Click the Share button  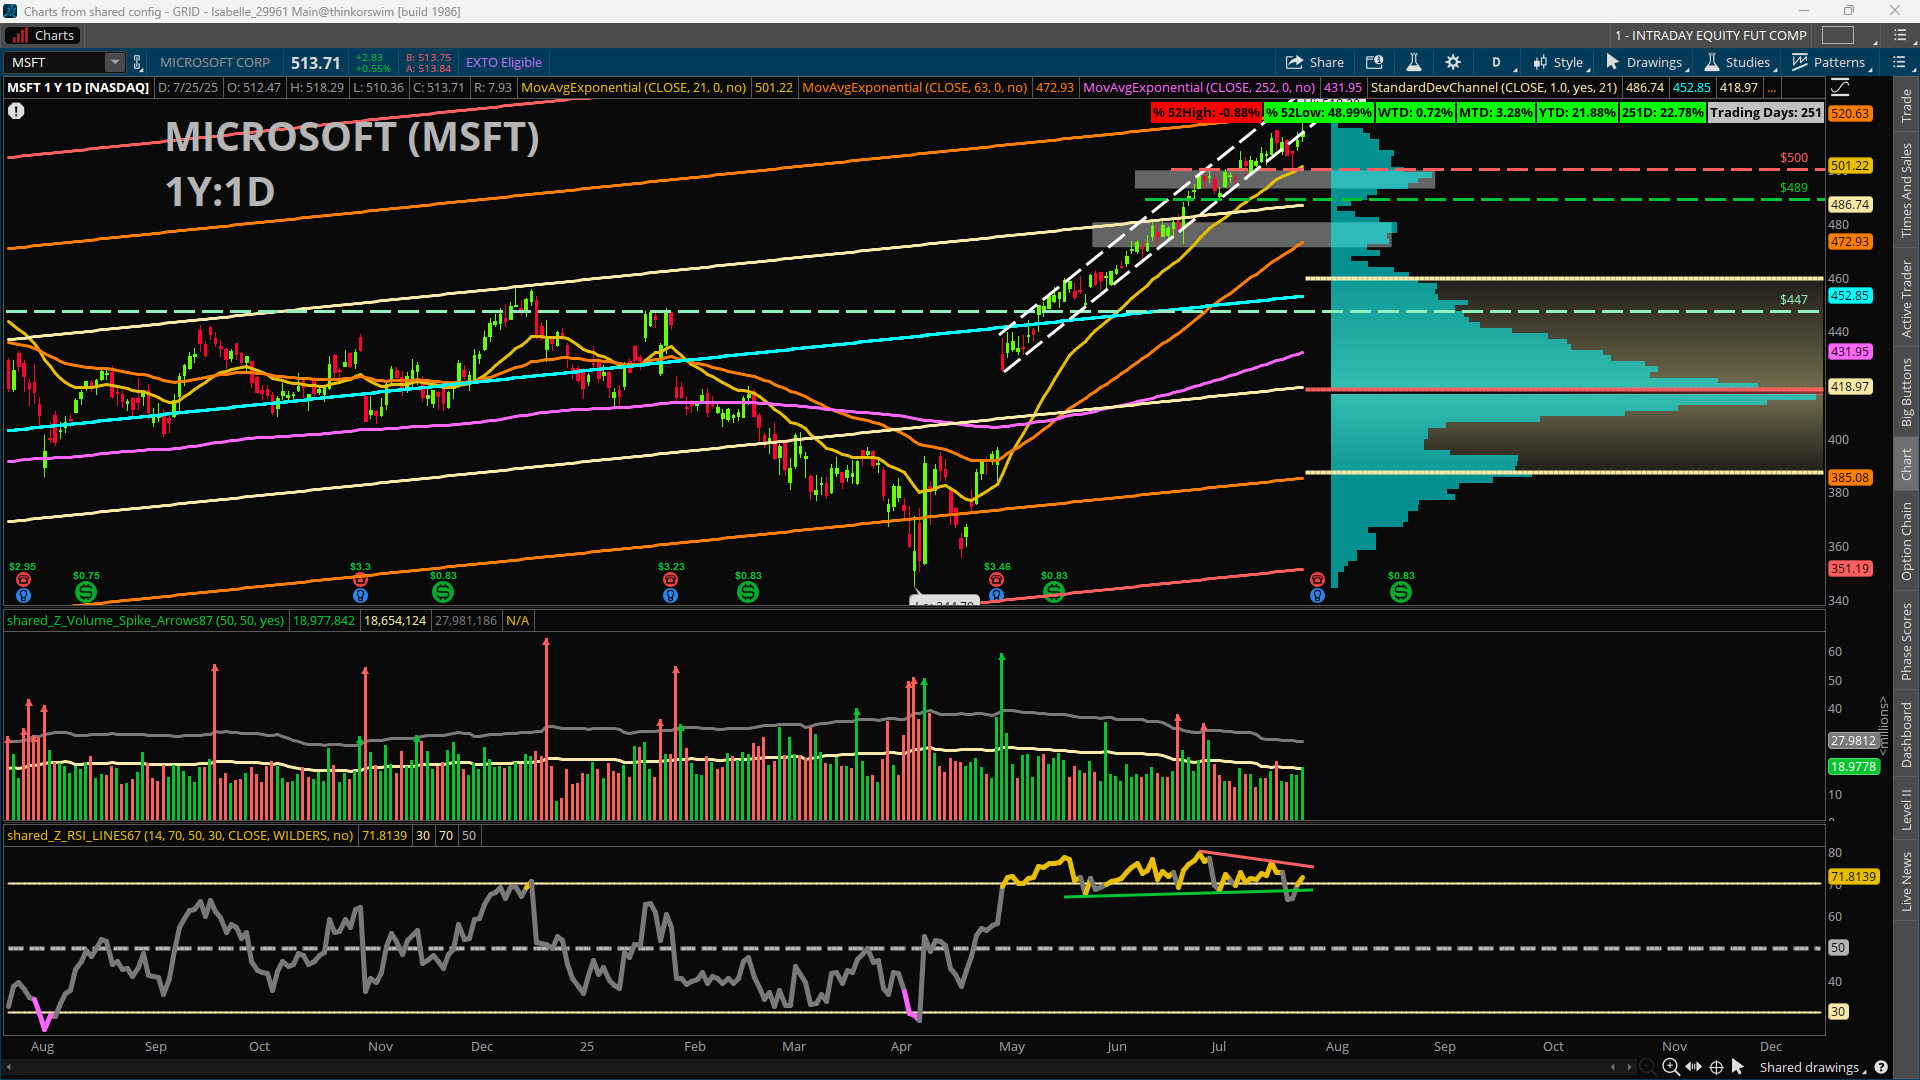(x=1315, y=62)
